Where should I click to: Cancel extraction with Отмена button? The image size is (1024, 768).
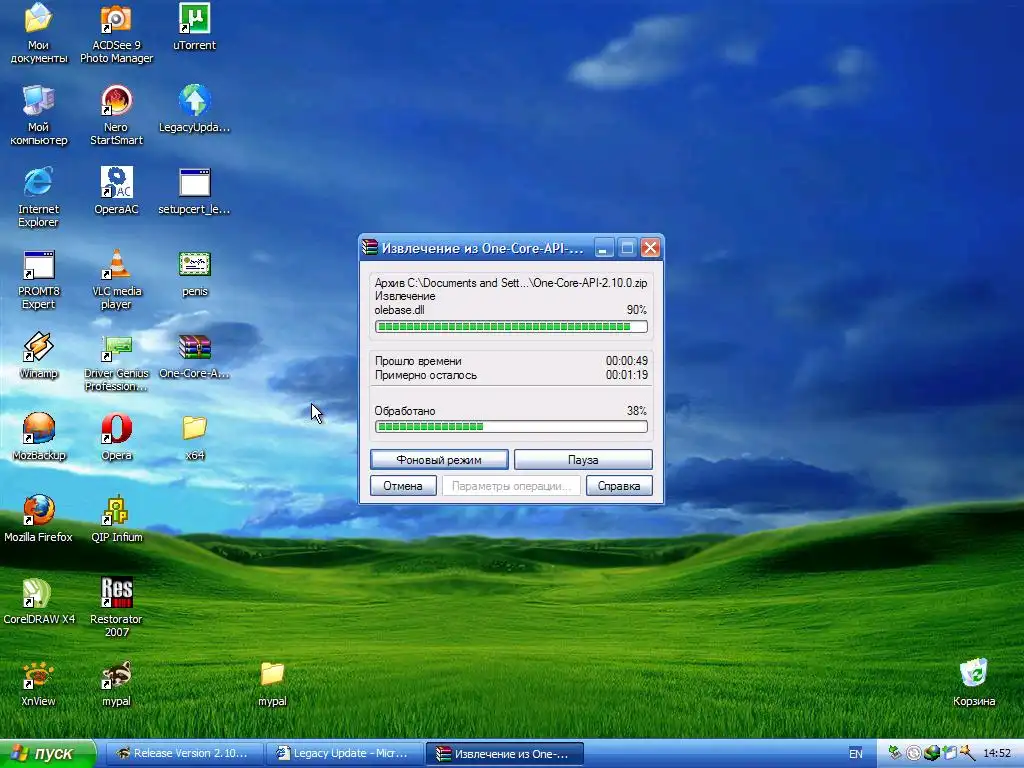pyautogui.click(x=403, y=486)
